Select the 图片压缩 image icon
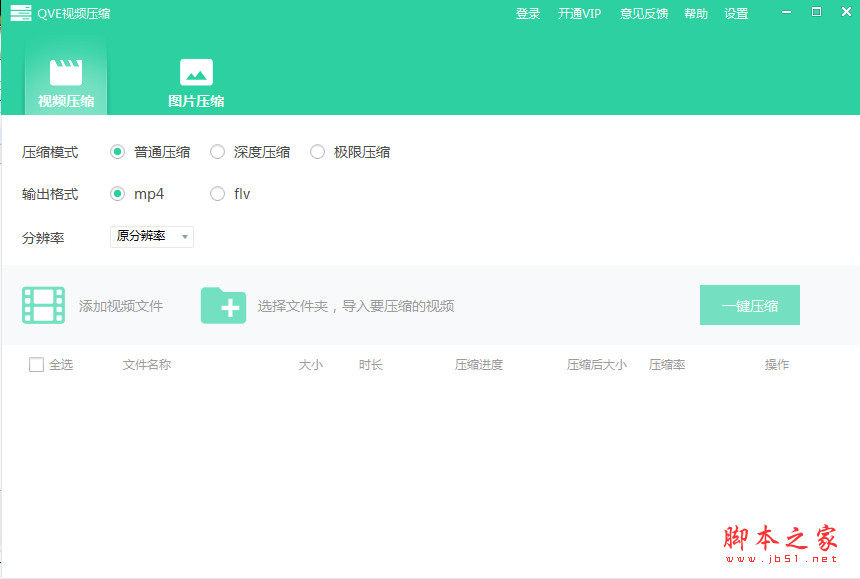 pyautogui.click(x=196, y=73)
